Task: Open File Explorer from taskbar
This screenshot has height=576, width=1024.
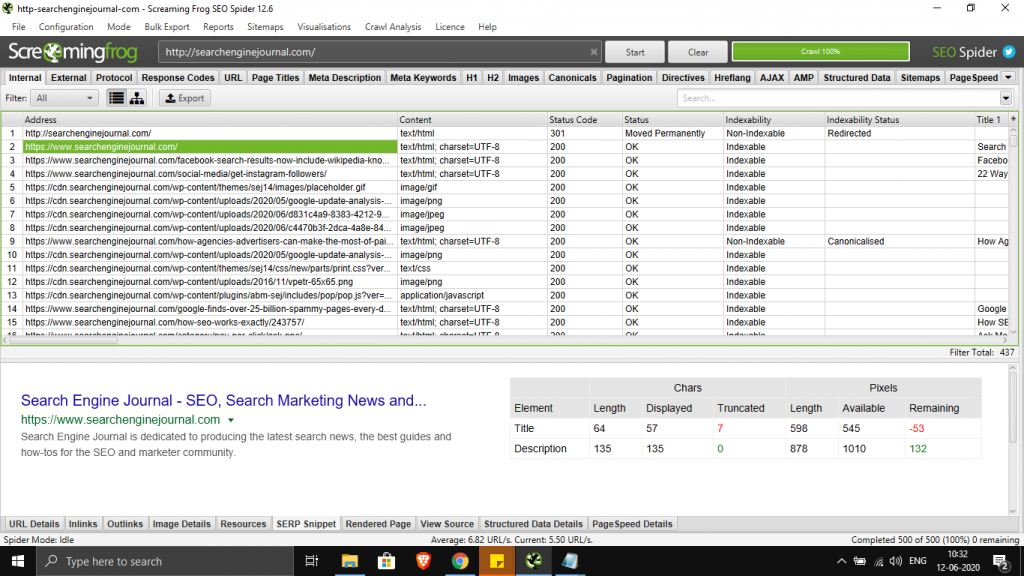Action: [x=349, y=561]
